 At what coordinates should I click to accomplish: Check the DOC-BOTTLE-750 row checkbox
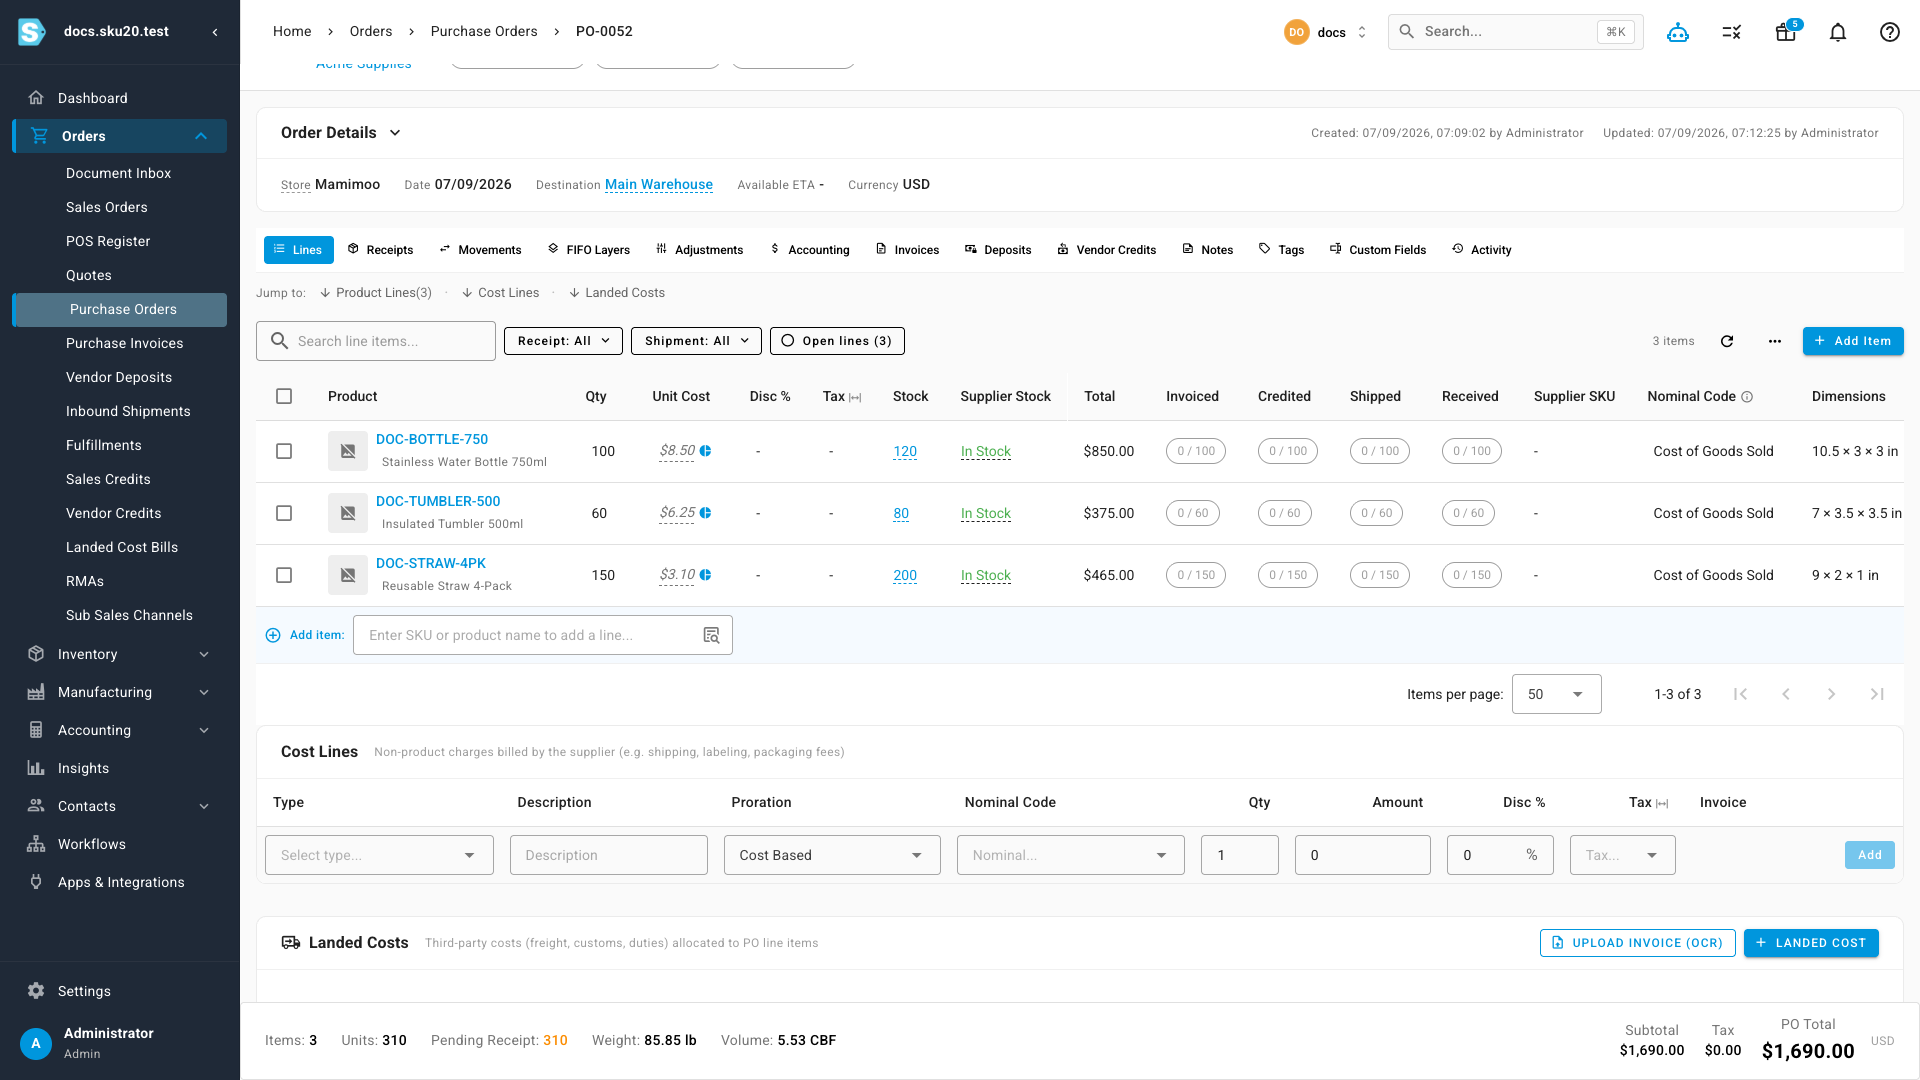click(x=284, y=451)
